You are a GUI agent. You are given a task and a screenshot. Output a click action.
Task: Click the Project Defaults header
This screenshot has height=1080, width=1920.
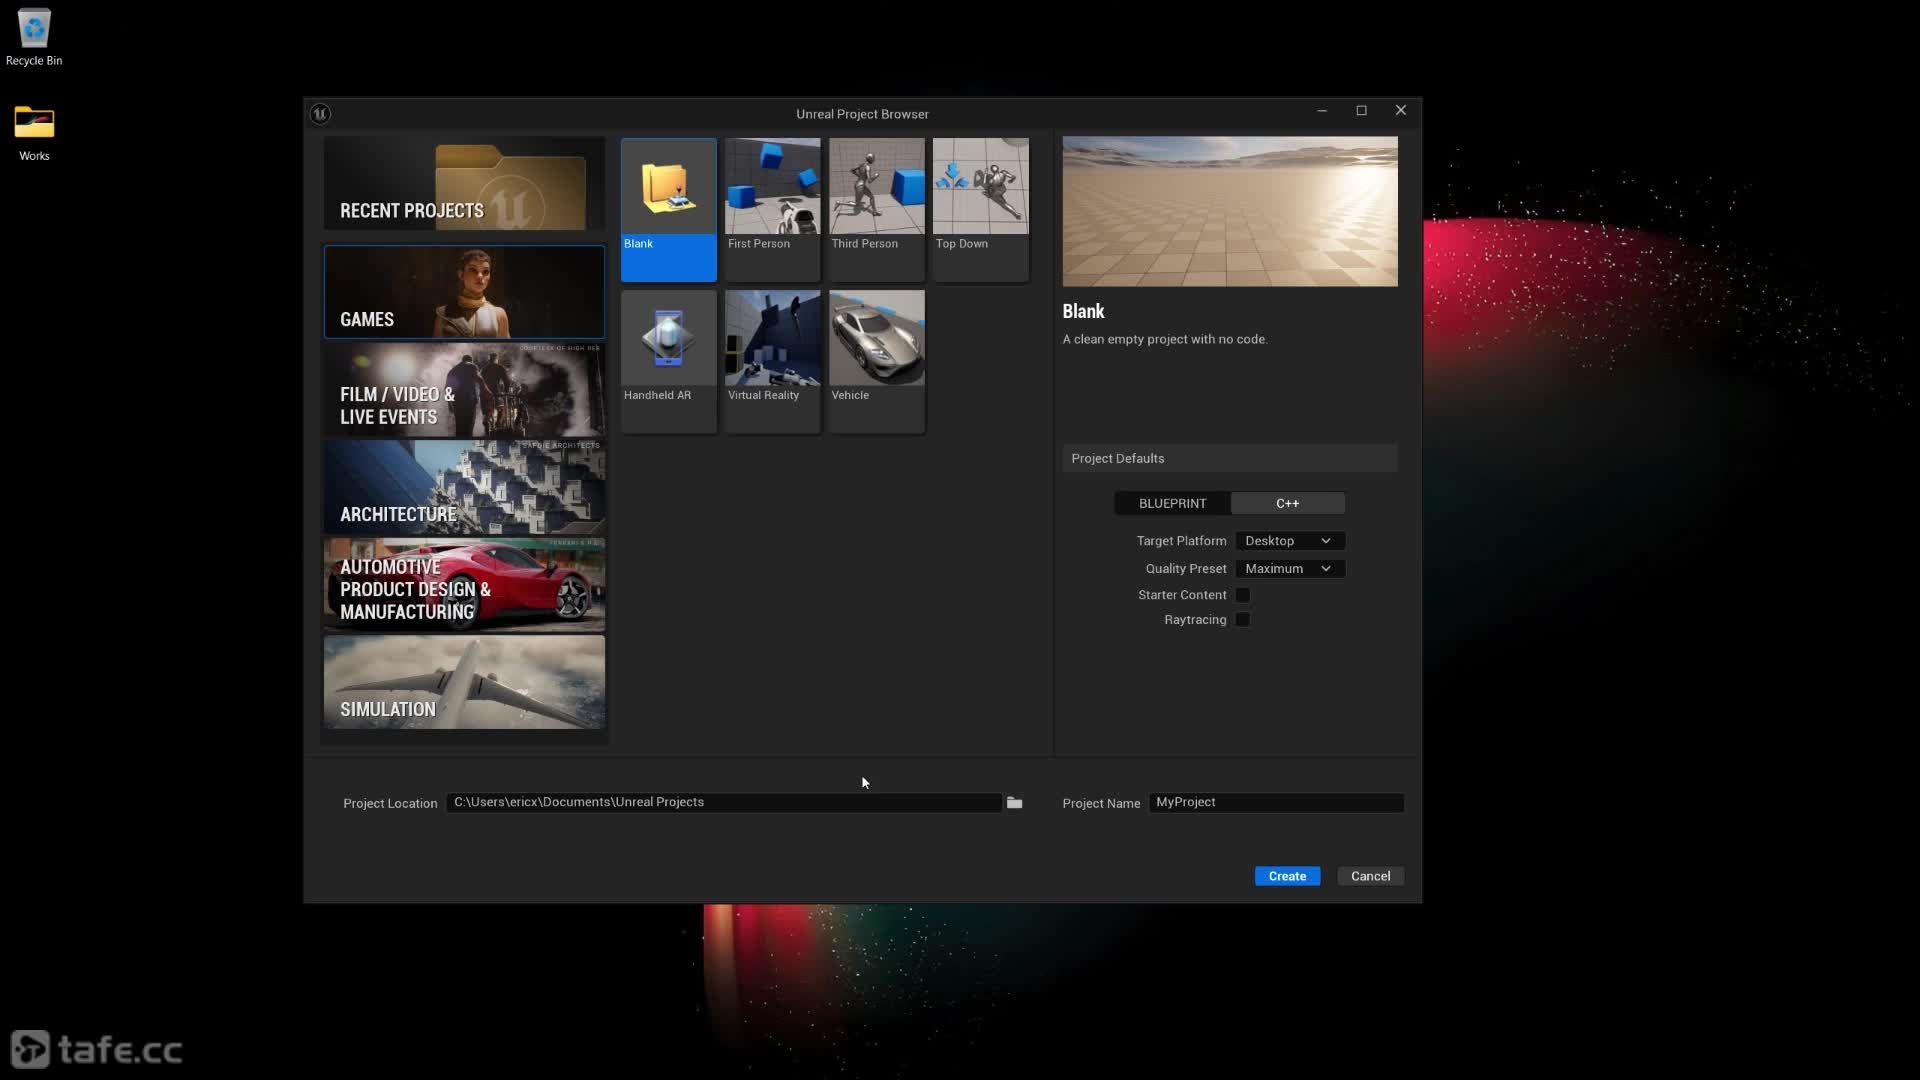coord(1230,458)
